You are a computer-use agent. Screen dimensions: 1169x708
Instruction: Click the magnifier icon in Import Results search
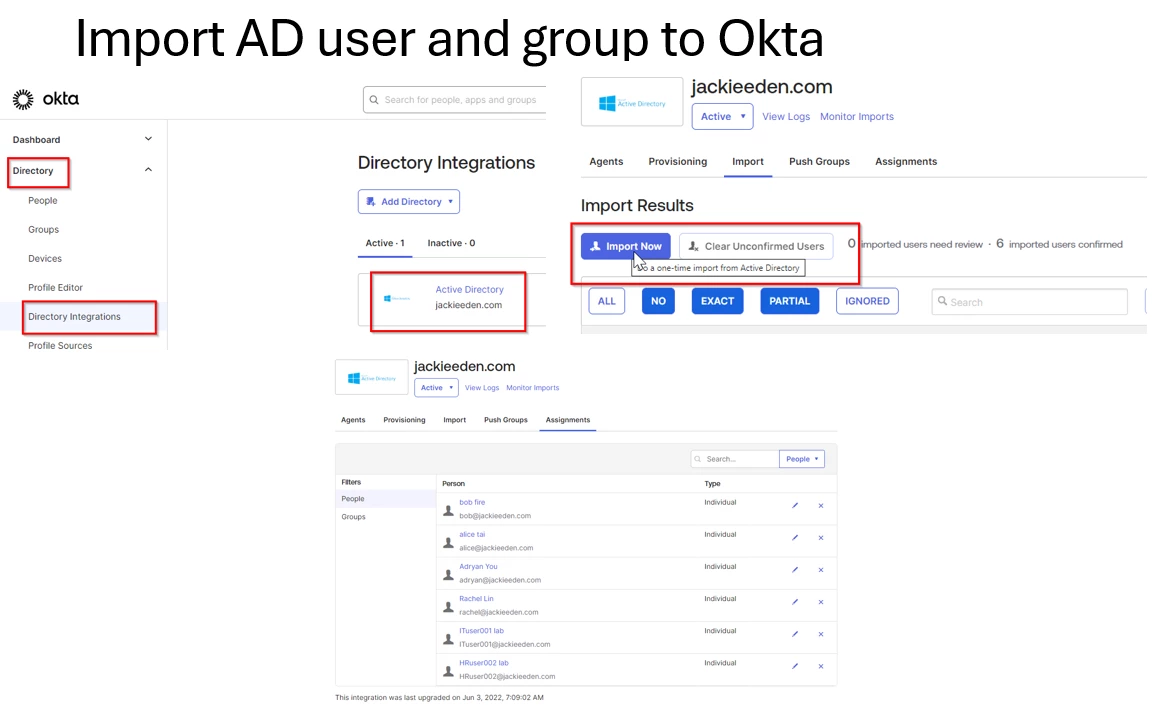pyautogui.click(x=942, y=301)
